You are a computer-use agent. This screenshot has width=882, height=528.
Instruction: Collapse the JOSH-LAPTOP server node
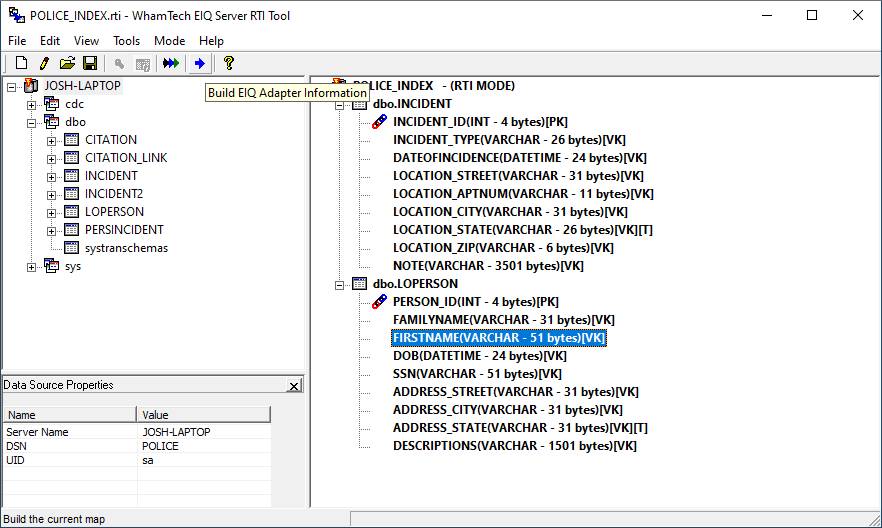click(x=11, y=87)
